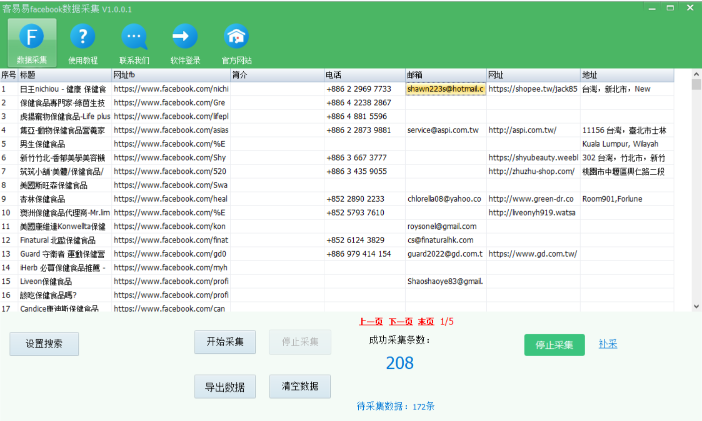Open the 联系我们 contact chat icon
The height and width of the screenshot is (421, 702).
pos(134,43)
